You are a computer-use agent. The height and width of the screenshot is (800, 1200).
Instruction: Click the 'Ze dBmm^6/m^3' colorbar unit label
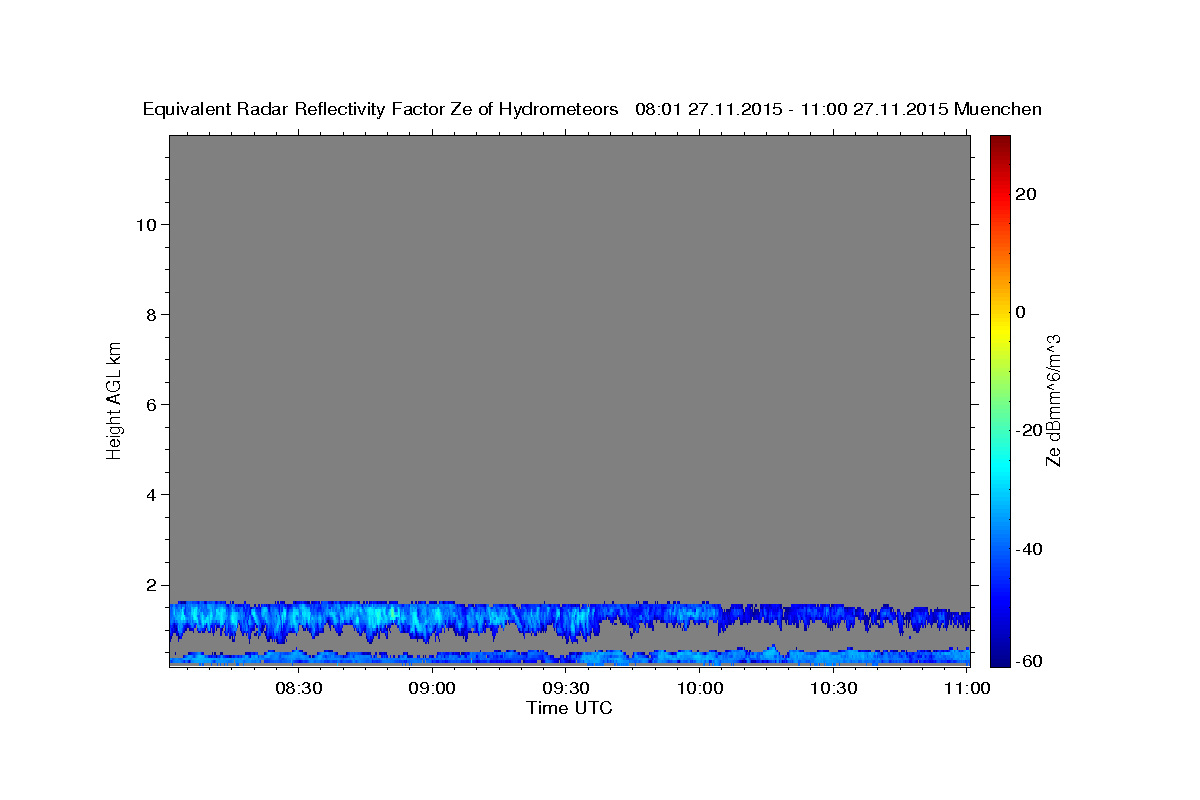[x=1052, y=400]
